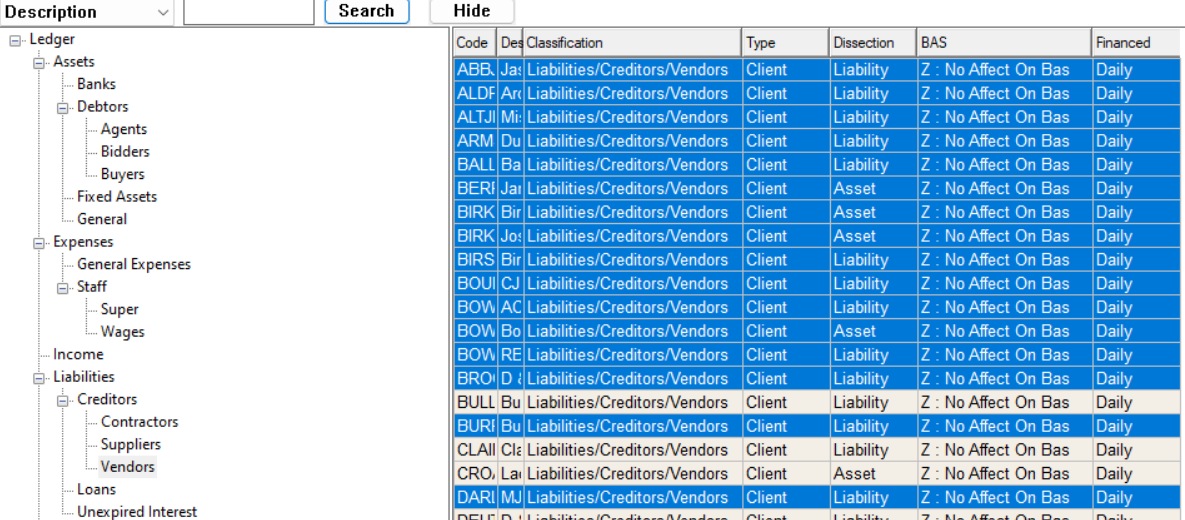Select Debtors tree label

(103, 107)
